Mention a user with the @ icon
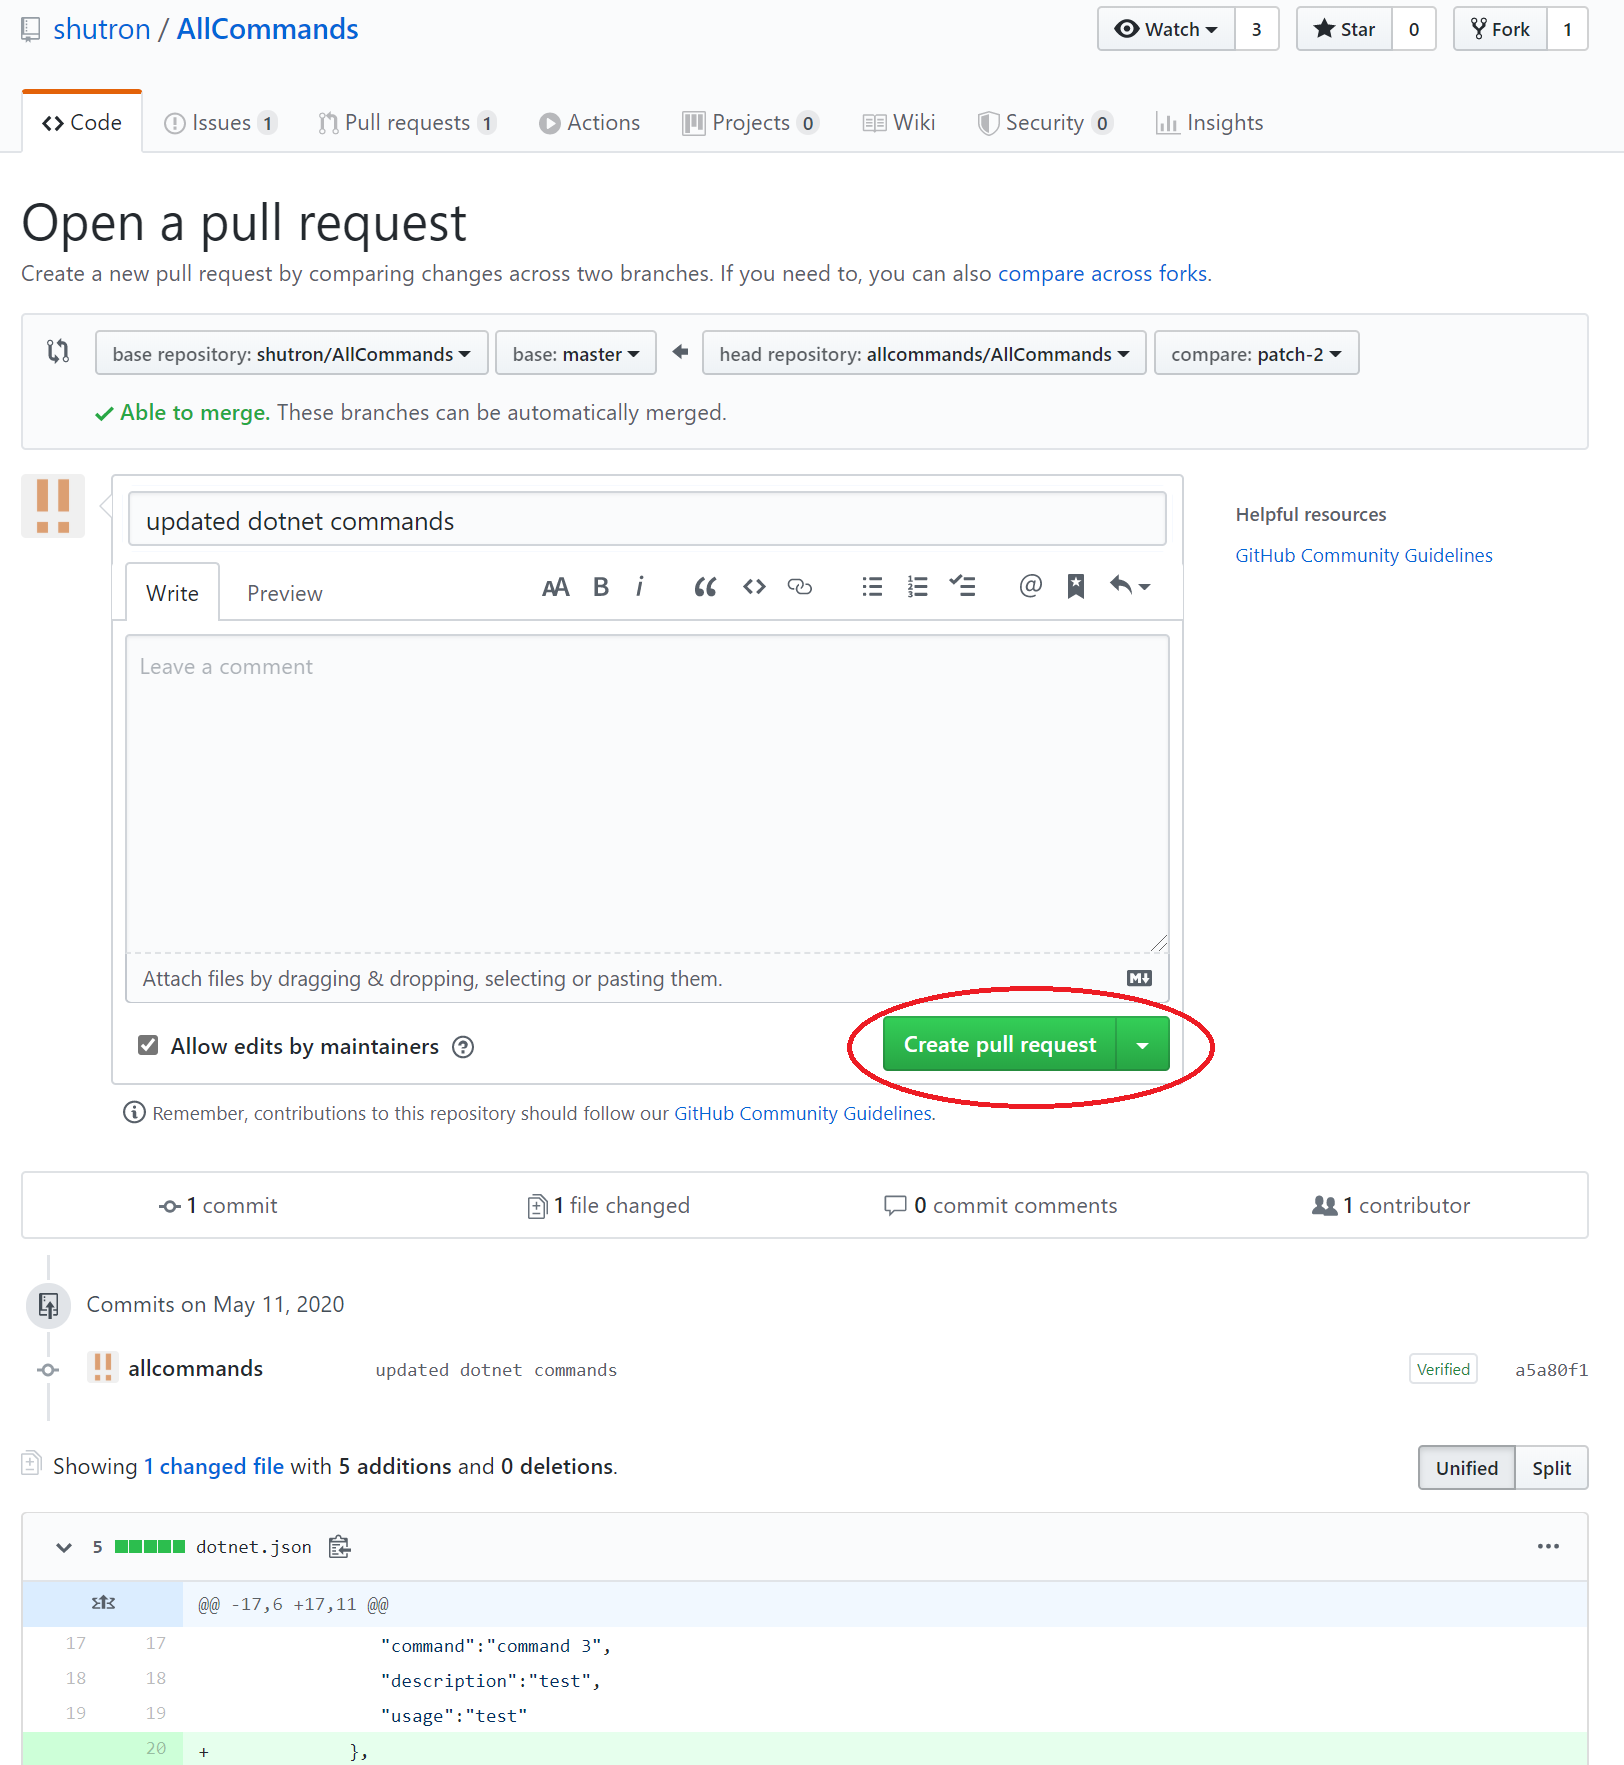This screenshot has height=1765, width=1624. click(1030, 586)
